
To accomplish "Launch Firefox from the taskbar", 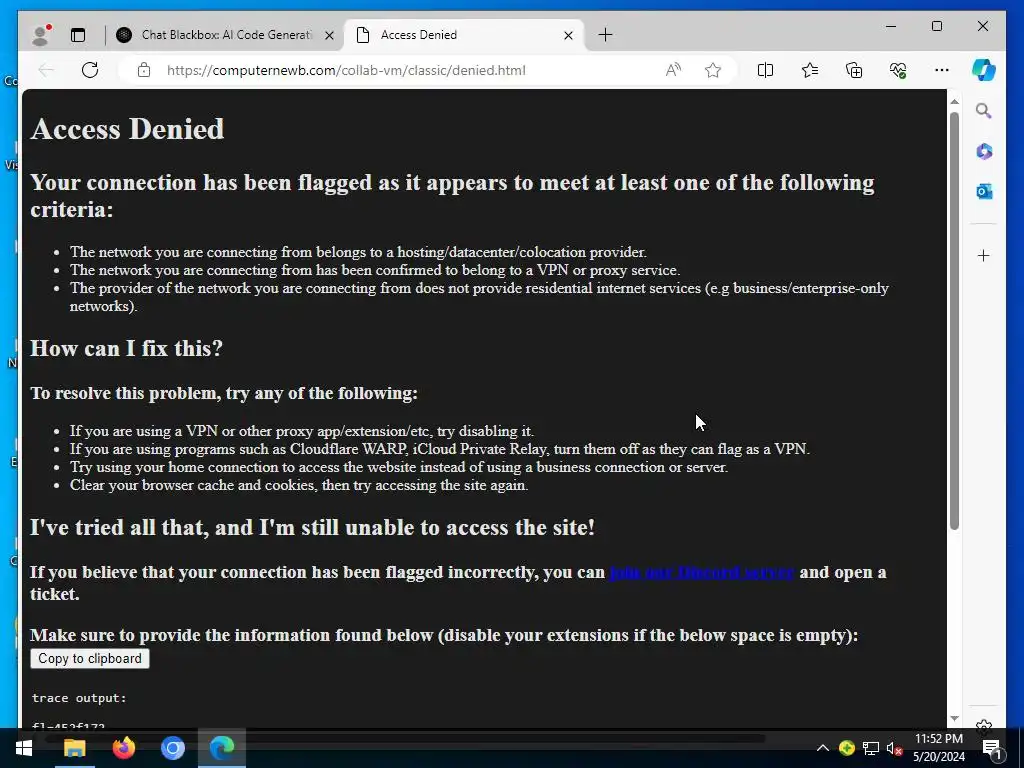I will click(x=123, y=748).
